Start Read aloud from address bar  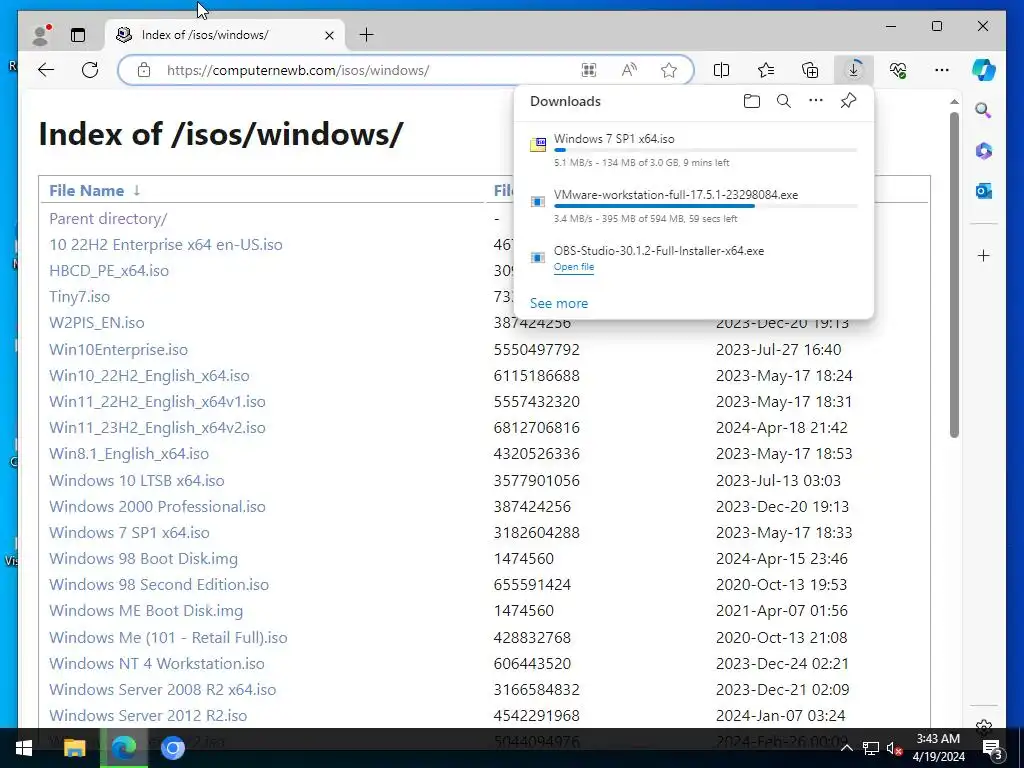[x=629, y=70]
